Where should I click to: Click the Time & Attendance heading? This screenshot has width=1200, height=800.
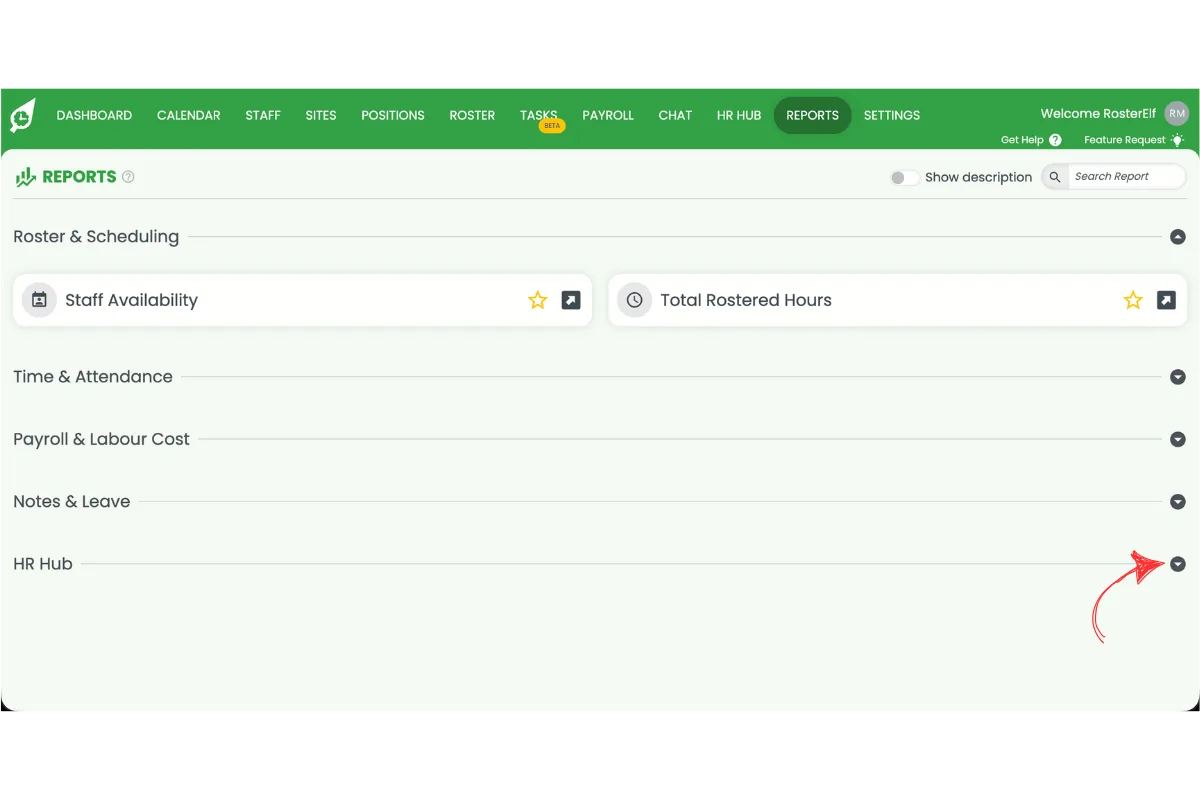pos(93,377)
